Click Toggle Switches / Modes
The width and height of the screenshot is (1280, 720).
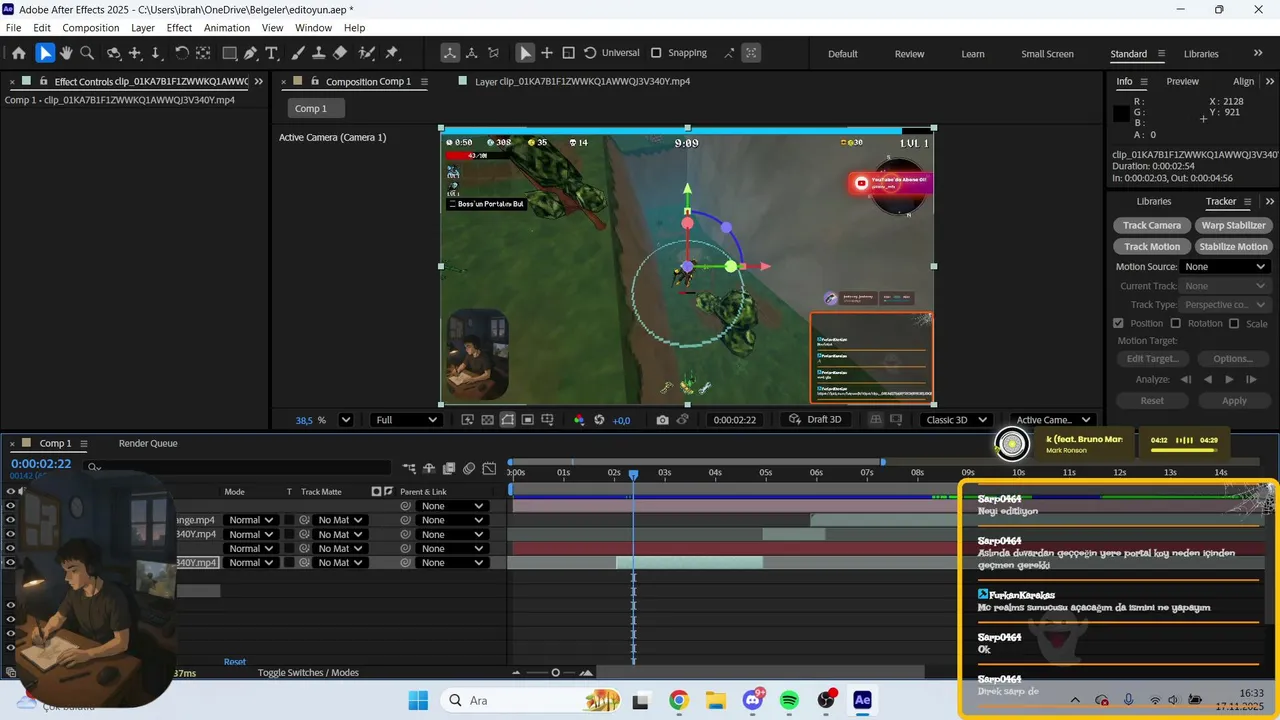[308, 673]
